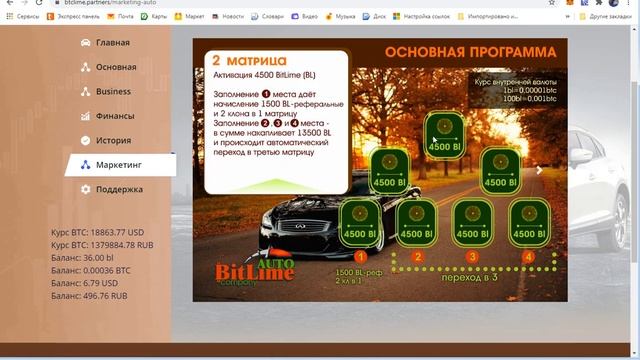Click the Баланс: 36.00 bl text
The image size is (640, 360).
click(x=82, y=258)
